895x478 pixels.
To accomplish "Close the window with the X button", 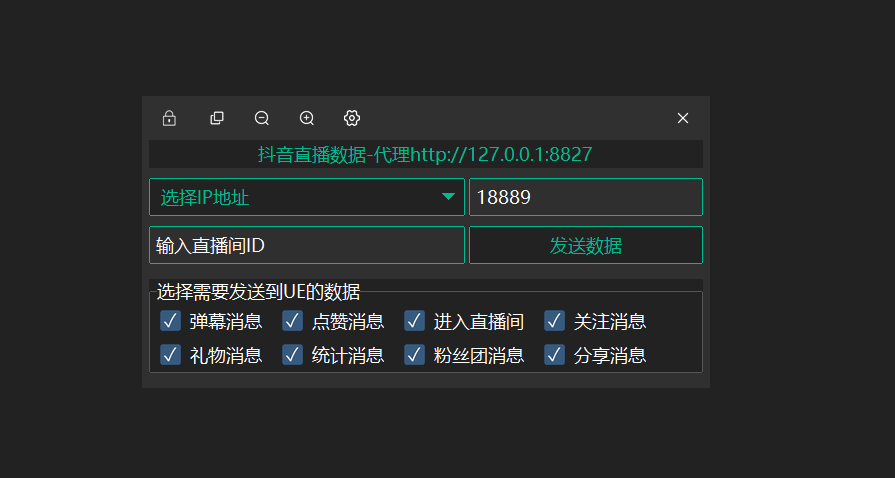I will click(683, 118).
